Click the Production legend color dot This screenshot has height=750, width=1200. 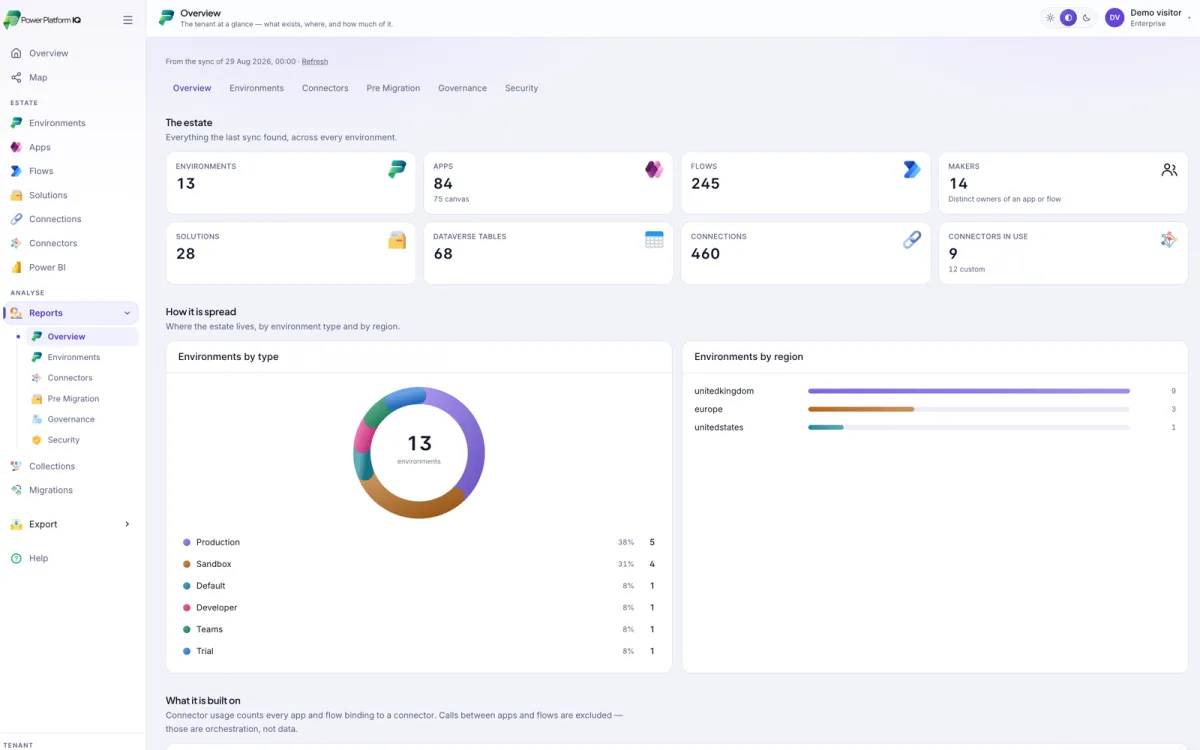pyautogui.click(x=187, y=542)
